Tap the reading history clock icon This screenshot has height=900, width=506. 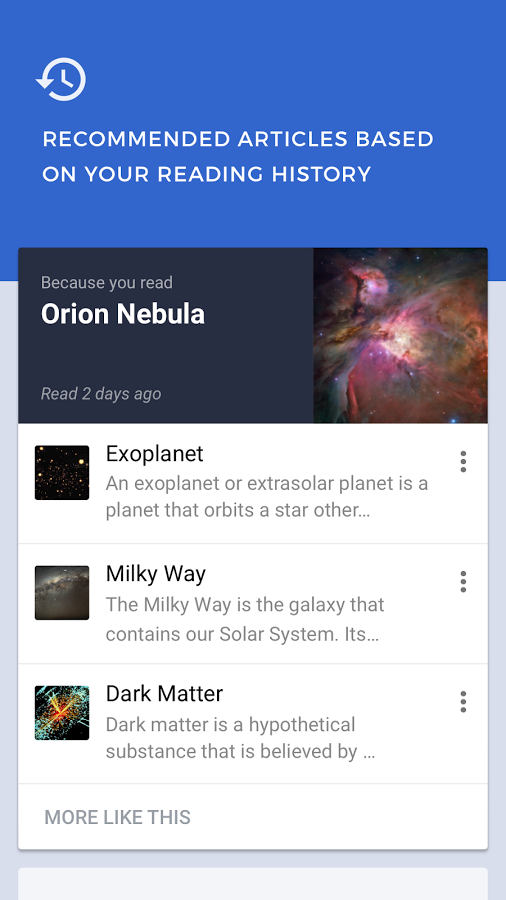pyautogui.click(x=61, y=79)
